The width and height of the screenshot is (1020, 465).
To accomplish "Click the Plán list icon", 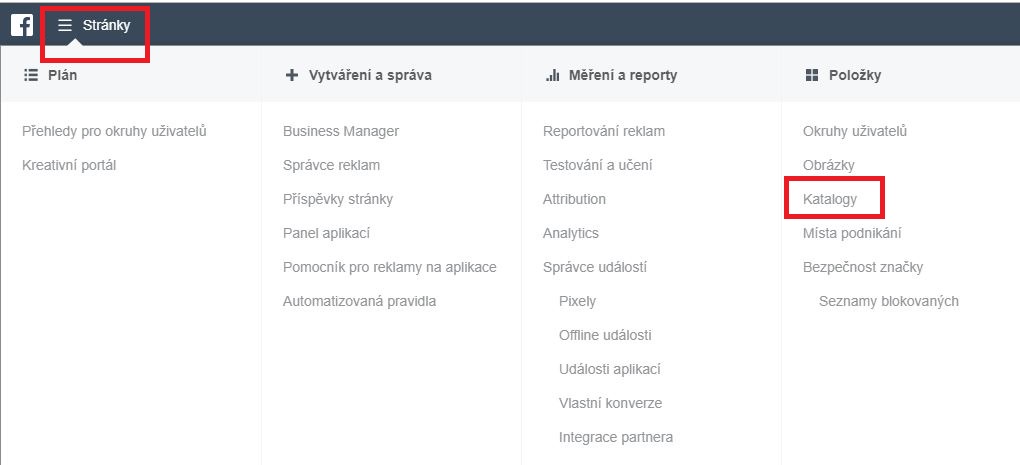I will click(x=31, y=75).
